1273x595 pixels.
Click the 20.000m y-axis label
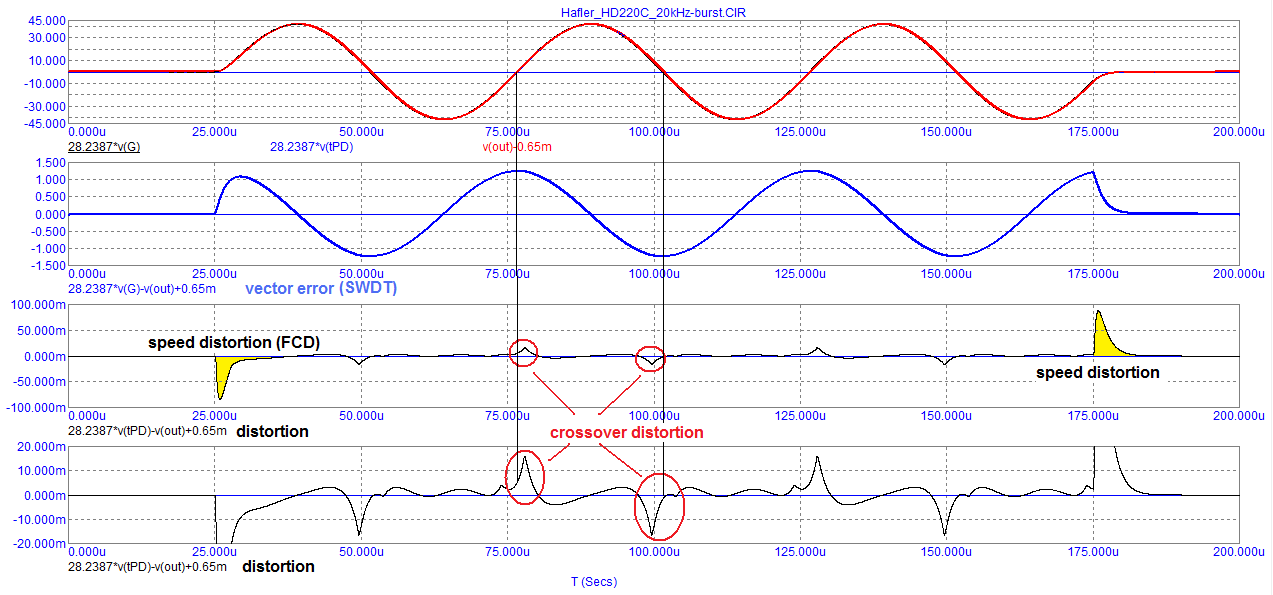tap(43, 447)
